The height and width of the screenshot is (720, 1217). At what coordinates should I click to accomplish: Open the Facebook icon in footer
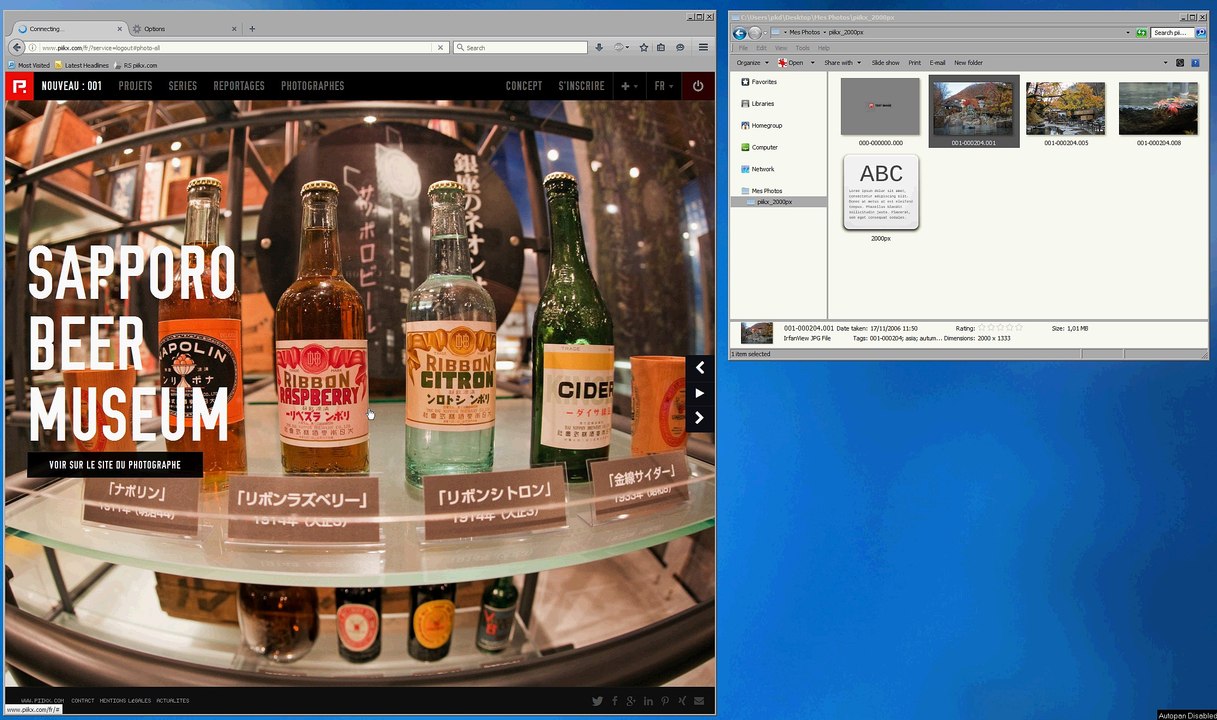coord(614,701)
